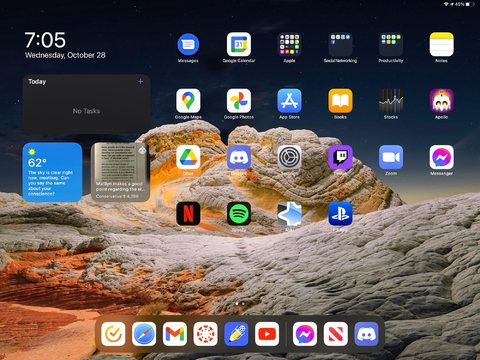Open Gmail from the dock

(x=175, y=334)
